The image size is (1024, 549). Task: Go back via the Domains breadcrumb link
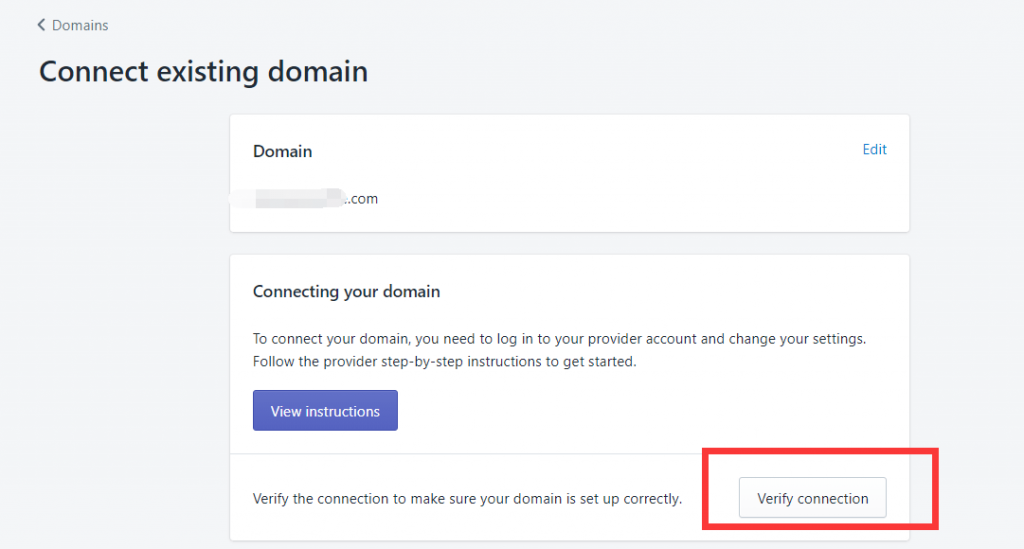[x=80, y=25]
